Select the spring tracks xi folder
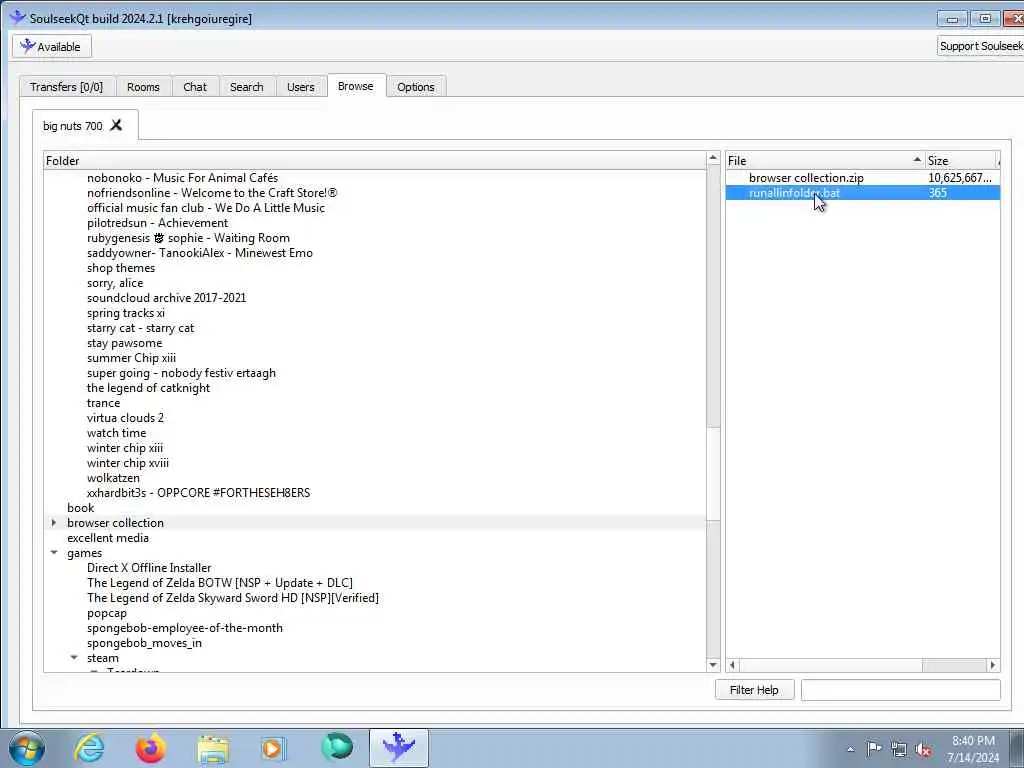The image size is (1024, 768). [x=126, y=313]
